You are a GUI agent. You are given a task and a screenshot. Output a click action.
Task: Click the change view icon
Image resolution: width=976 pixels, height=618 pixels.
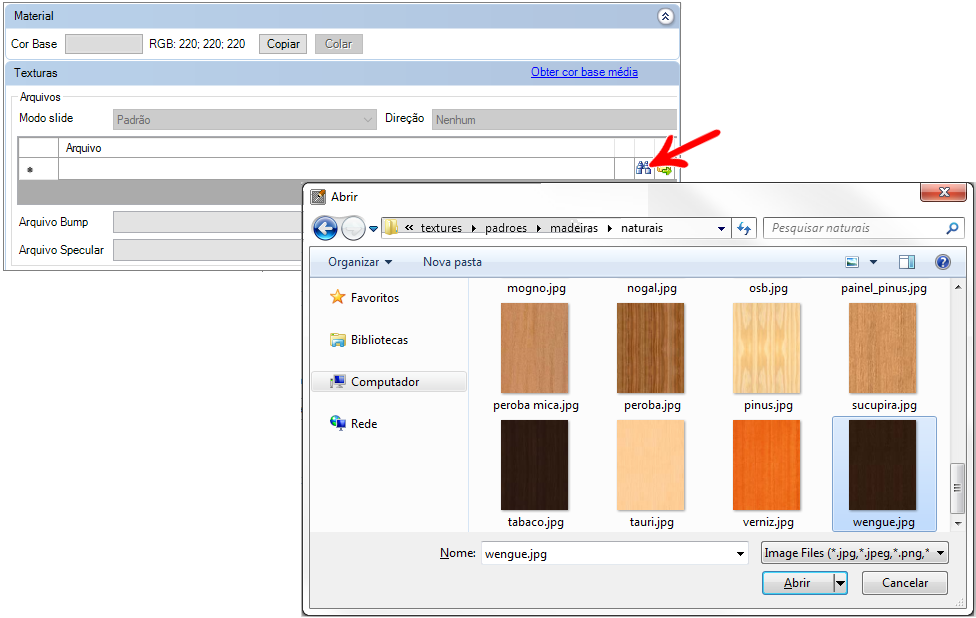(x=853, y=262)
